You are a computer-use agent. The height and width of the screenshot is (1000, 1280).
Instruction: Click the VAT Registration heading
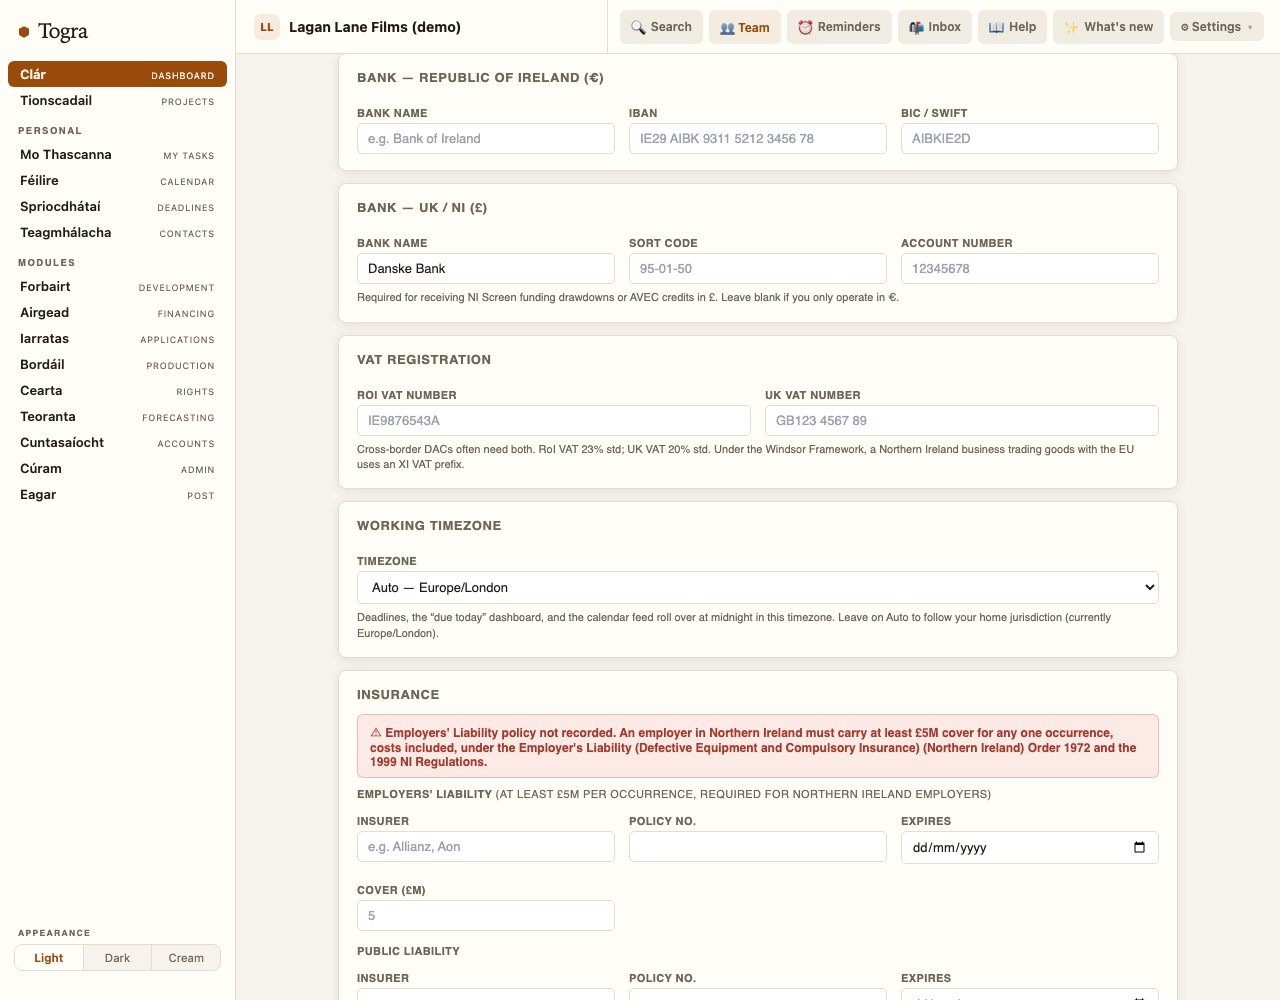(x=424, y=360)
